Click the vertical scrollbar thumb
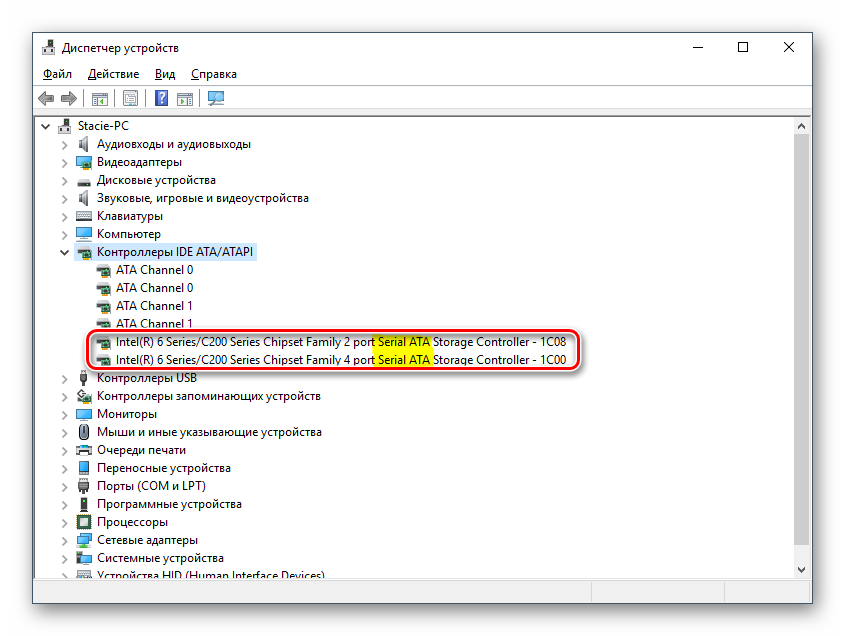The height and width of the screenshot is (636, 845). pos(801,340)
